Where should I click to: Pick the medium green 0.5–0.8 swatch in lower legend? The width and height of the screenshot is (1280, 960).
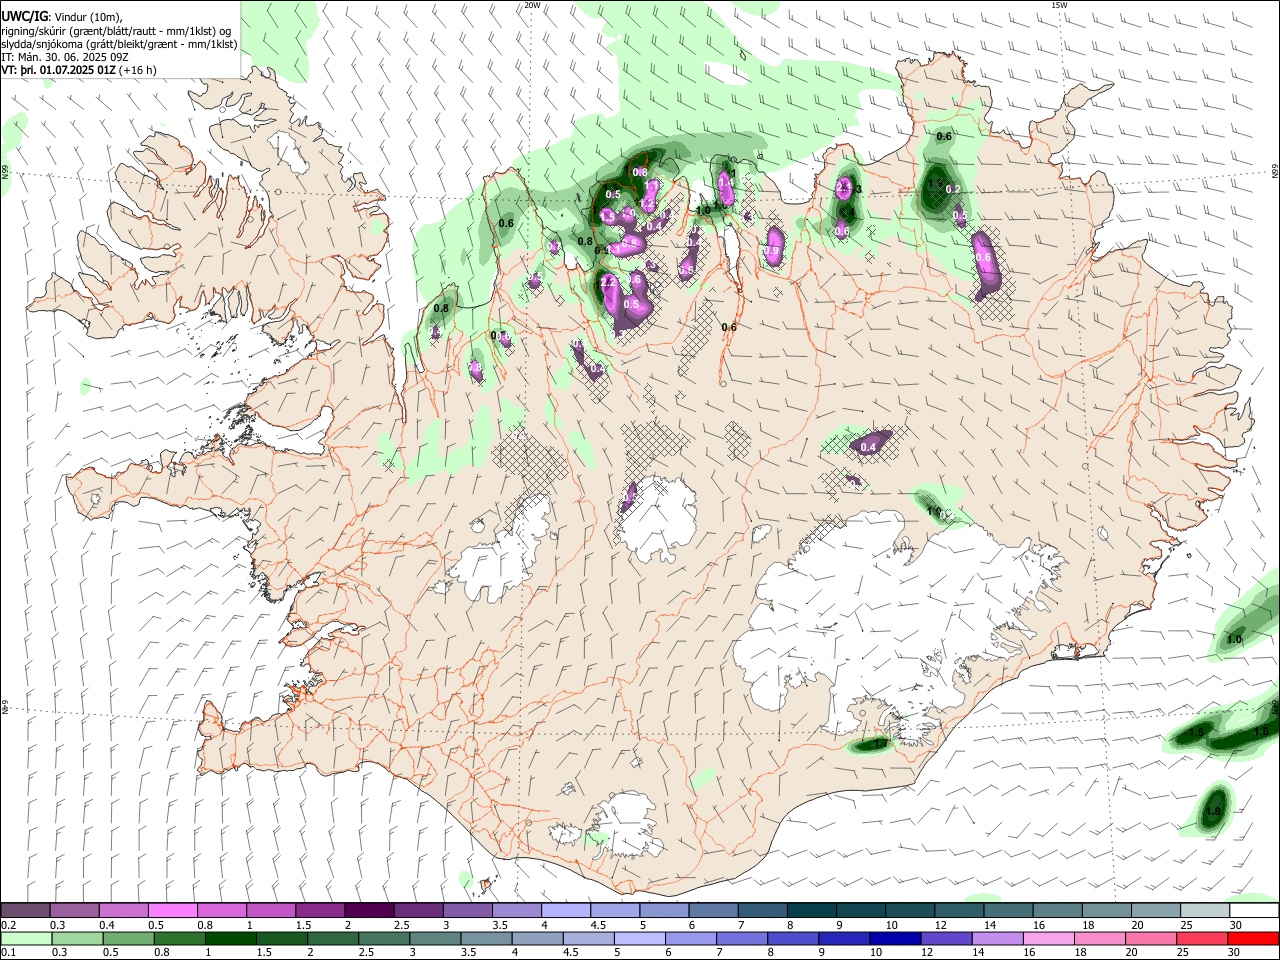click(x=128, y=938)
